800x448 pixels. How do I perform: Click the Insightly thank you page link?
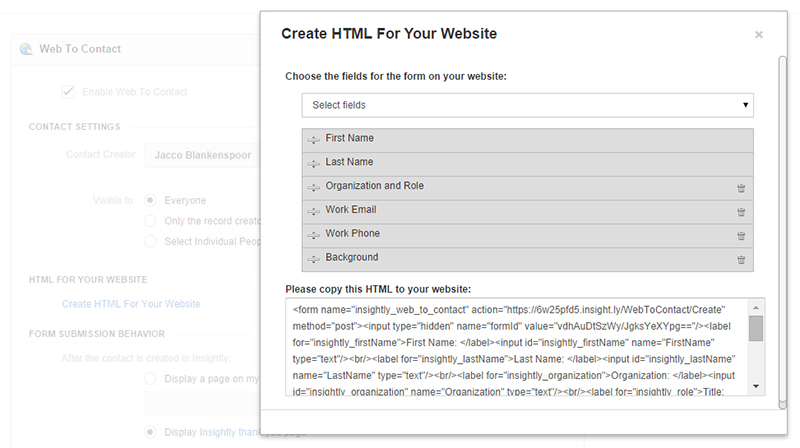[x=229, y=432]
